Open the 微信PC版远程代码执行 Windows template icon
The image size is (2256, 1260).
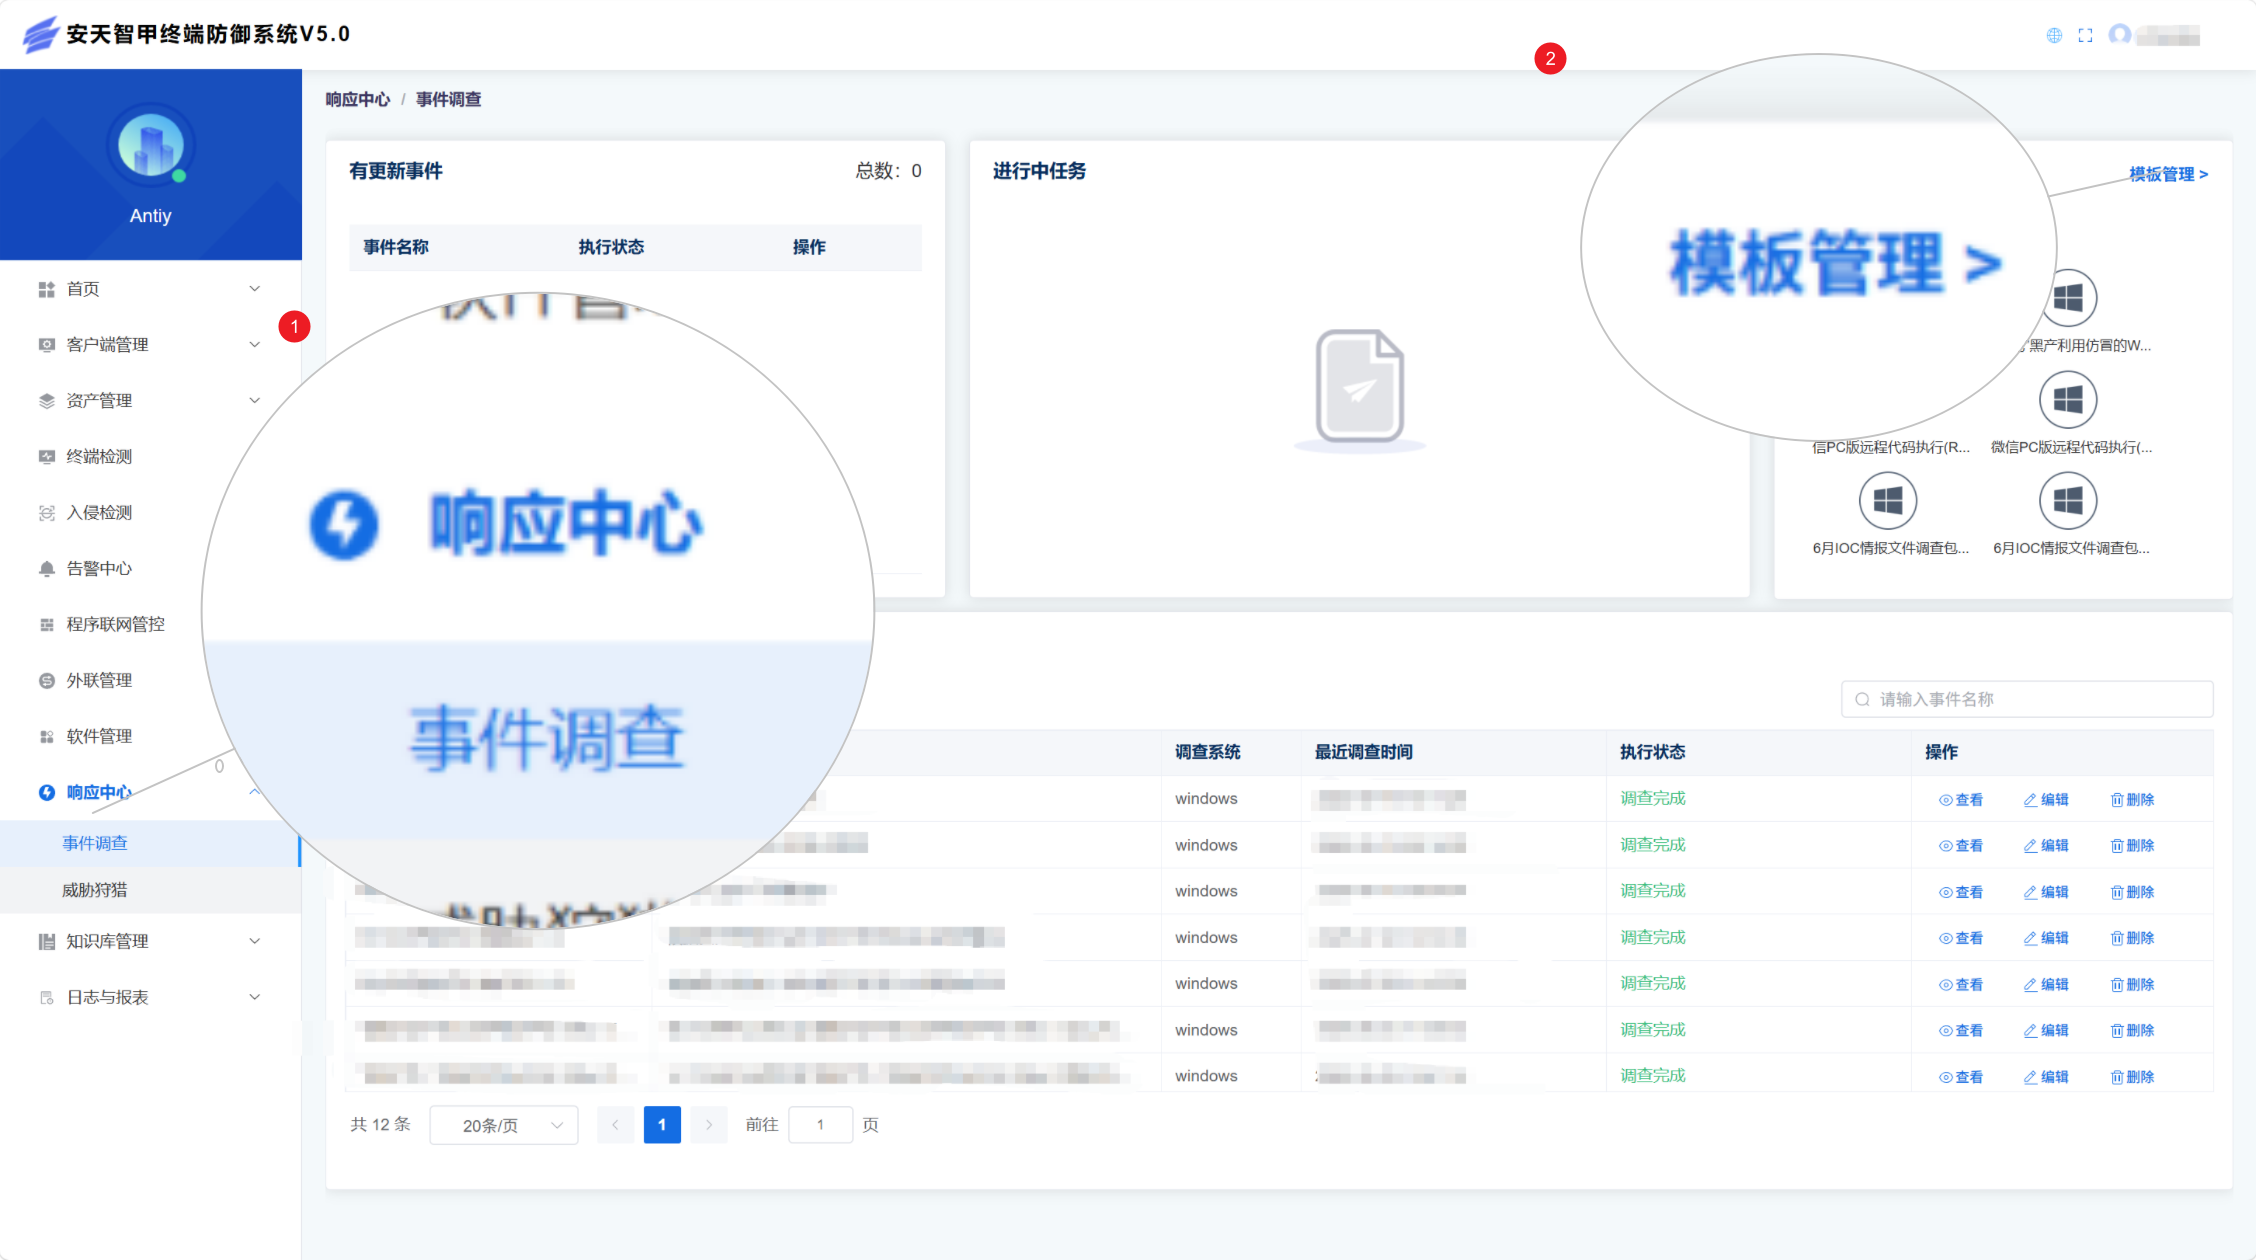[x=2068, y=399]
